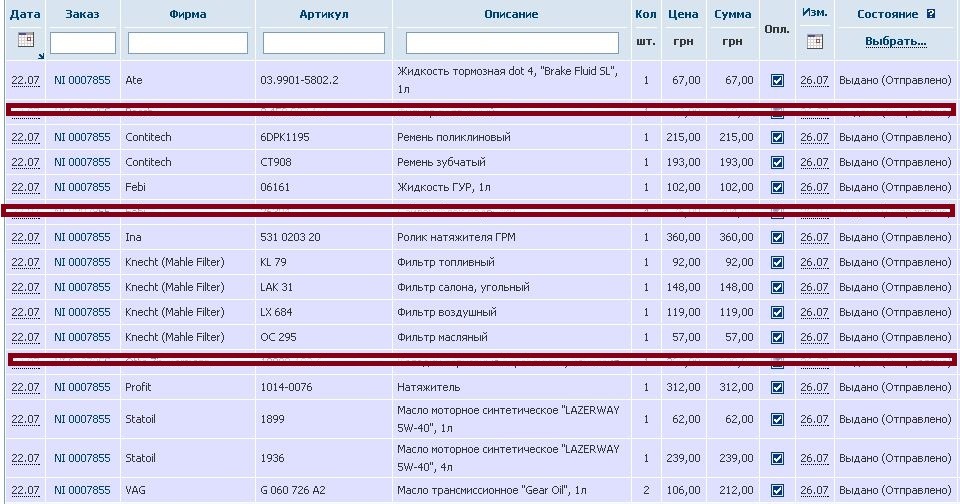Click the Опл. column header
Screen dimensions: 960x504
777,29
